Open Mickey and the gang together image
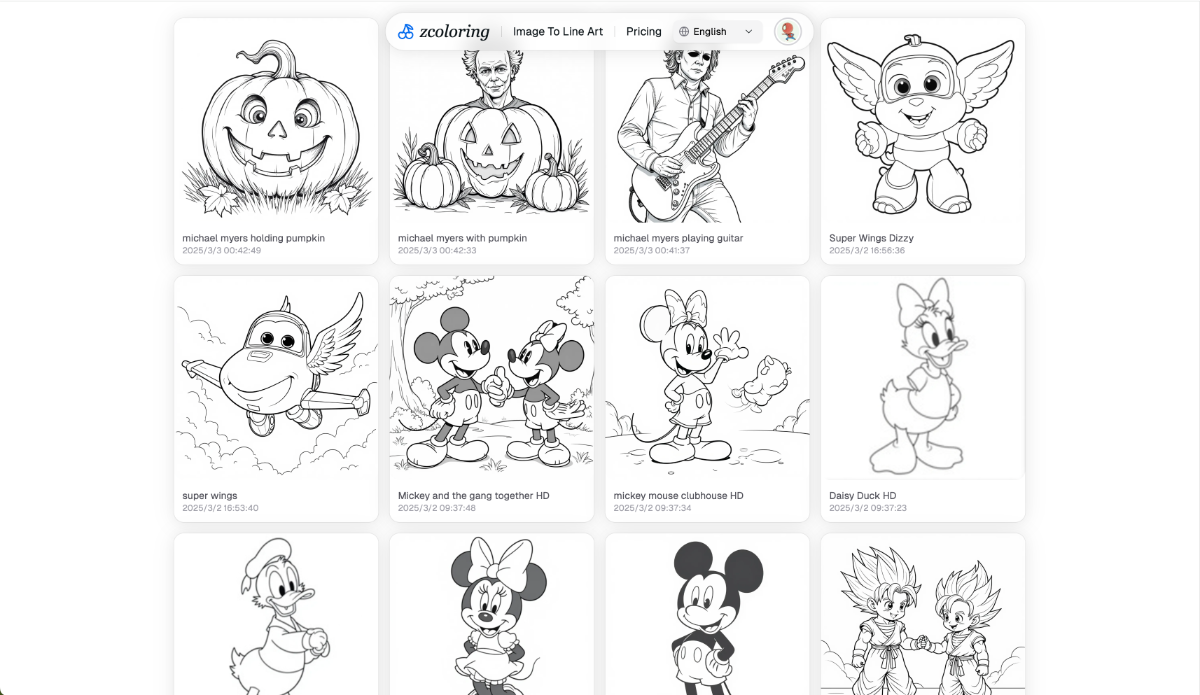 point(492,379)
